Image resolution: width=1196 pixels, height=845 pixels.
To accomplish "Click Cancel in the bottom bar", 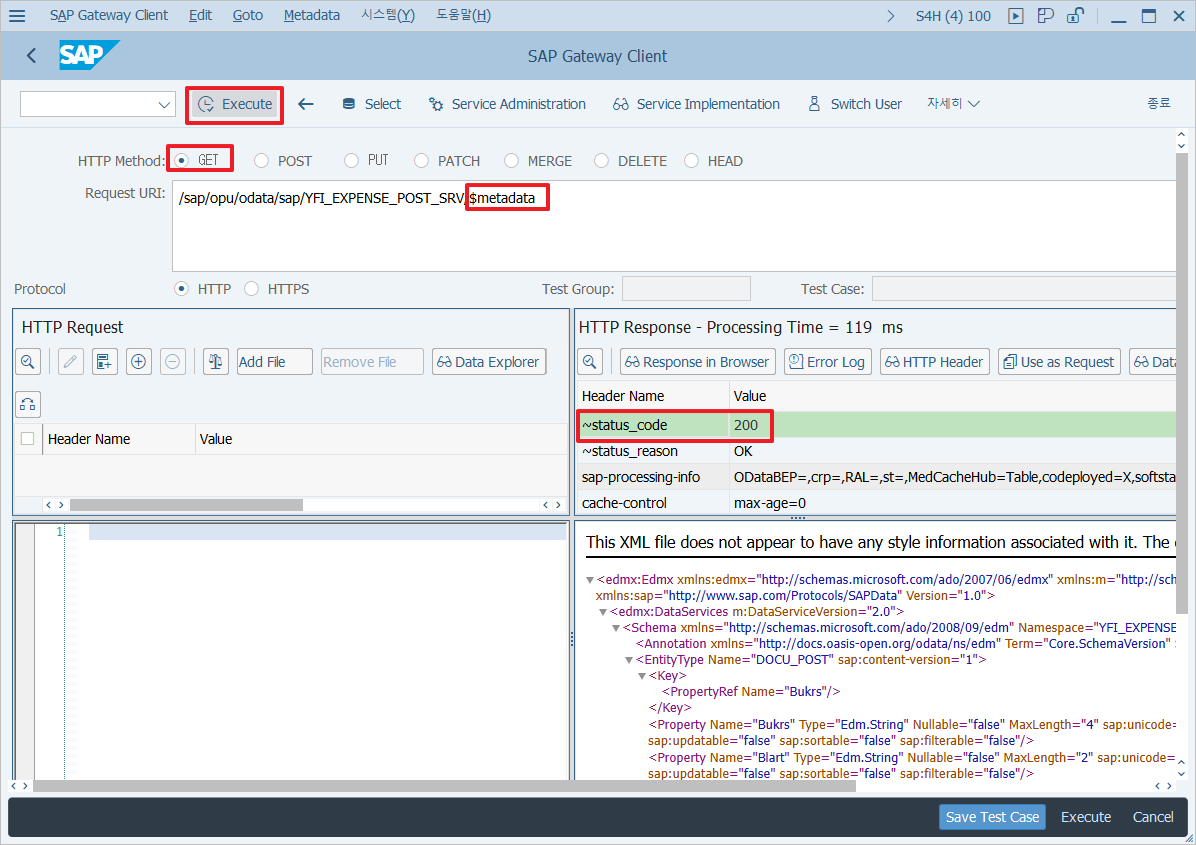I will pos(1153,817).
